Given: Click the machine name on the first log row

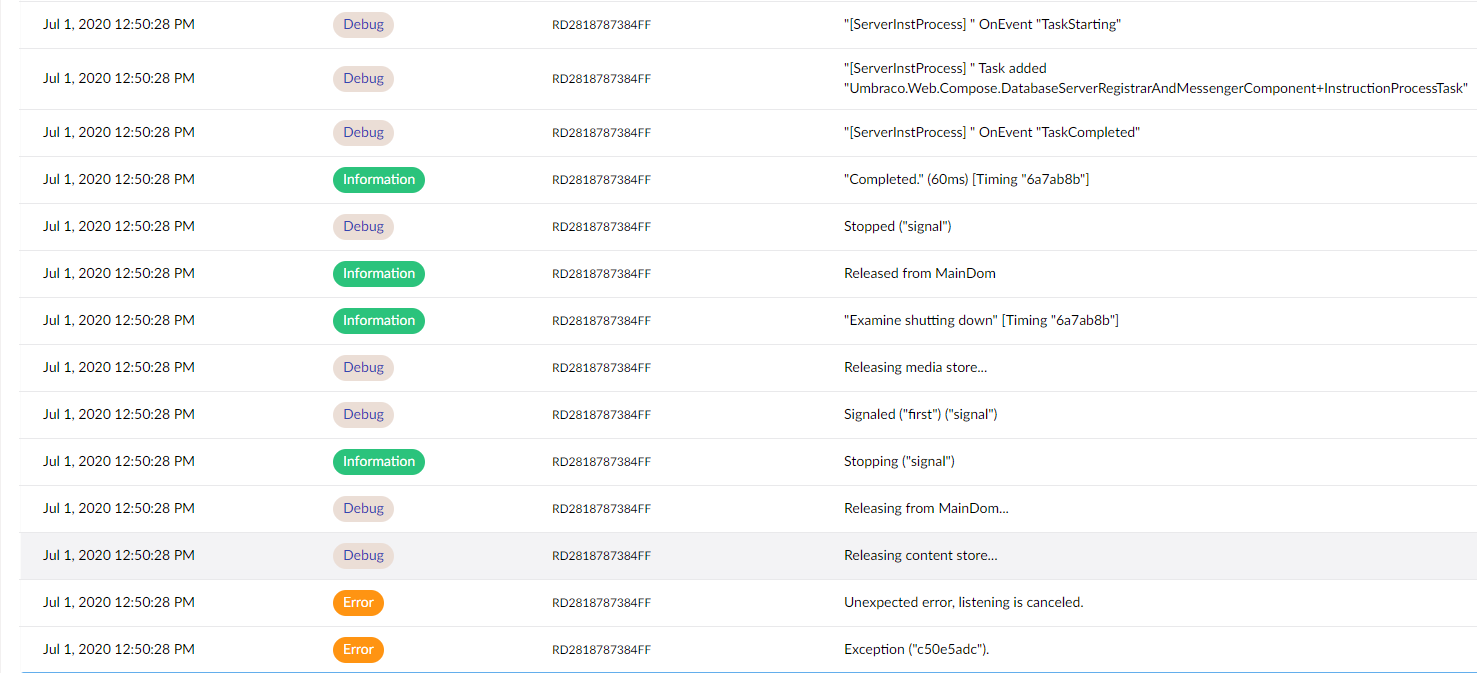Looking at the screenshot, I should click(x=601, y=24).
